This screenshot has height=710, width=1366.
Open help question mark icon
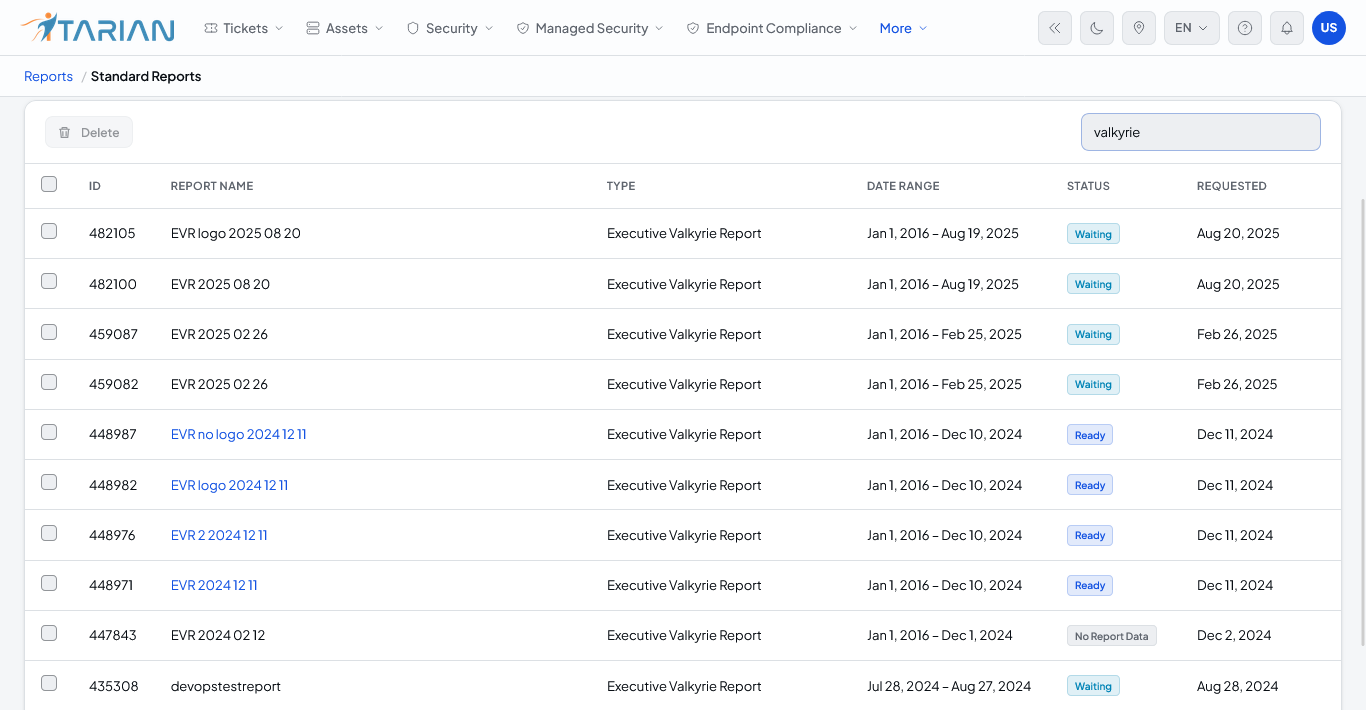tap(1245, 28)
